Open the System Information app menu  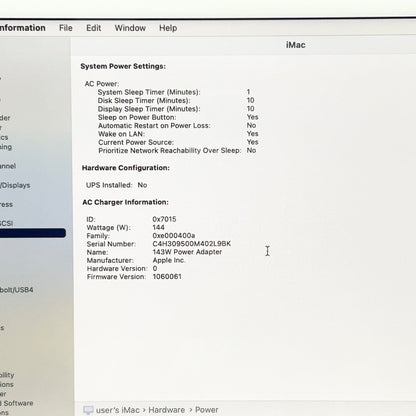(x=23, y=28)
